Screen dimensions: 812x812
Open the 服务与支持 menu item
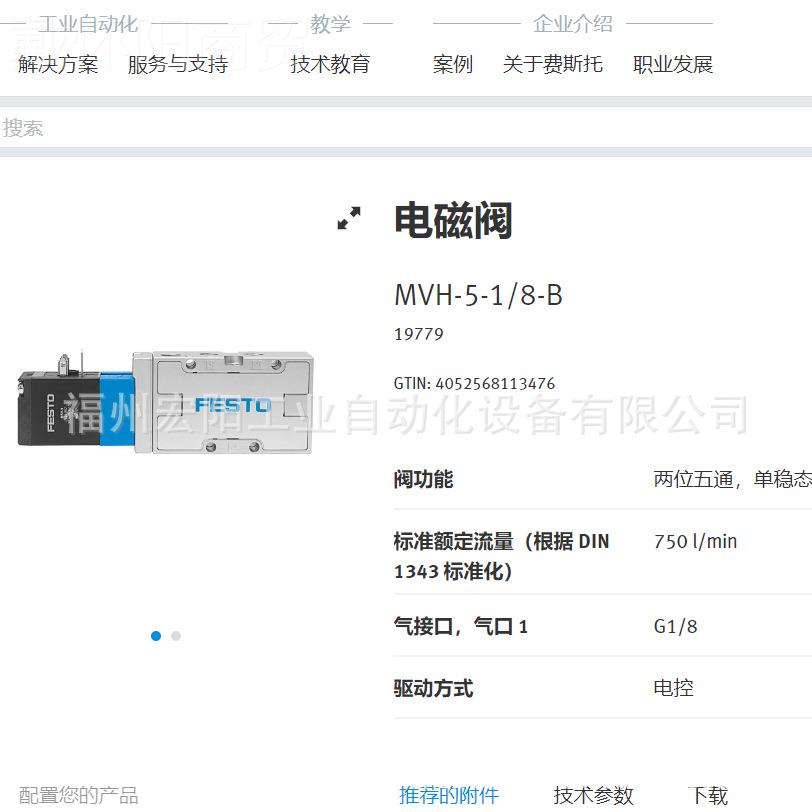tap(178, 64)
